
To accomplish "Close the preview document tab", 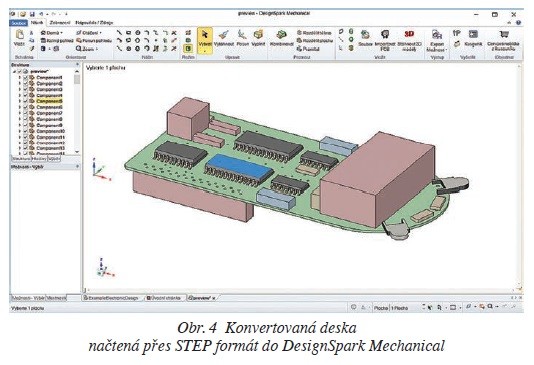I will [x=214, y=298].
